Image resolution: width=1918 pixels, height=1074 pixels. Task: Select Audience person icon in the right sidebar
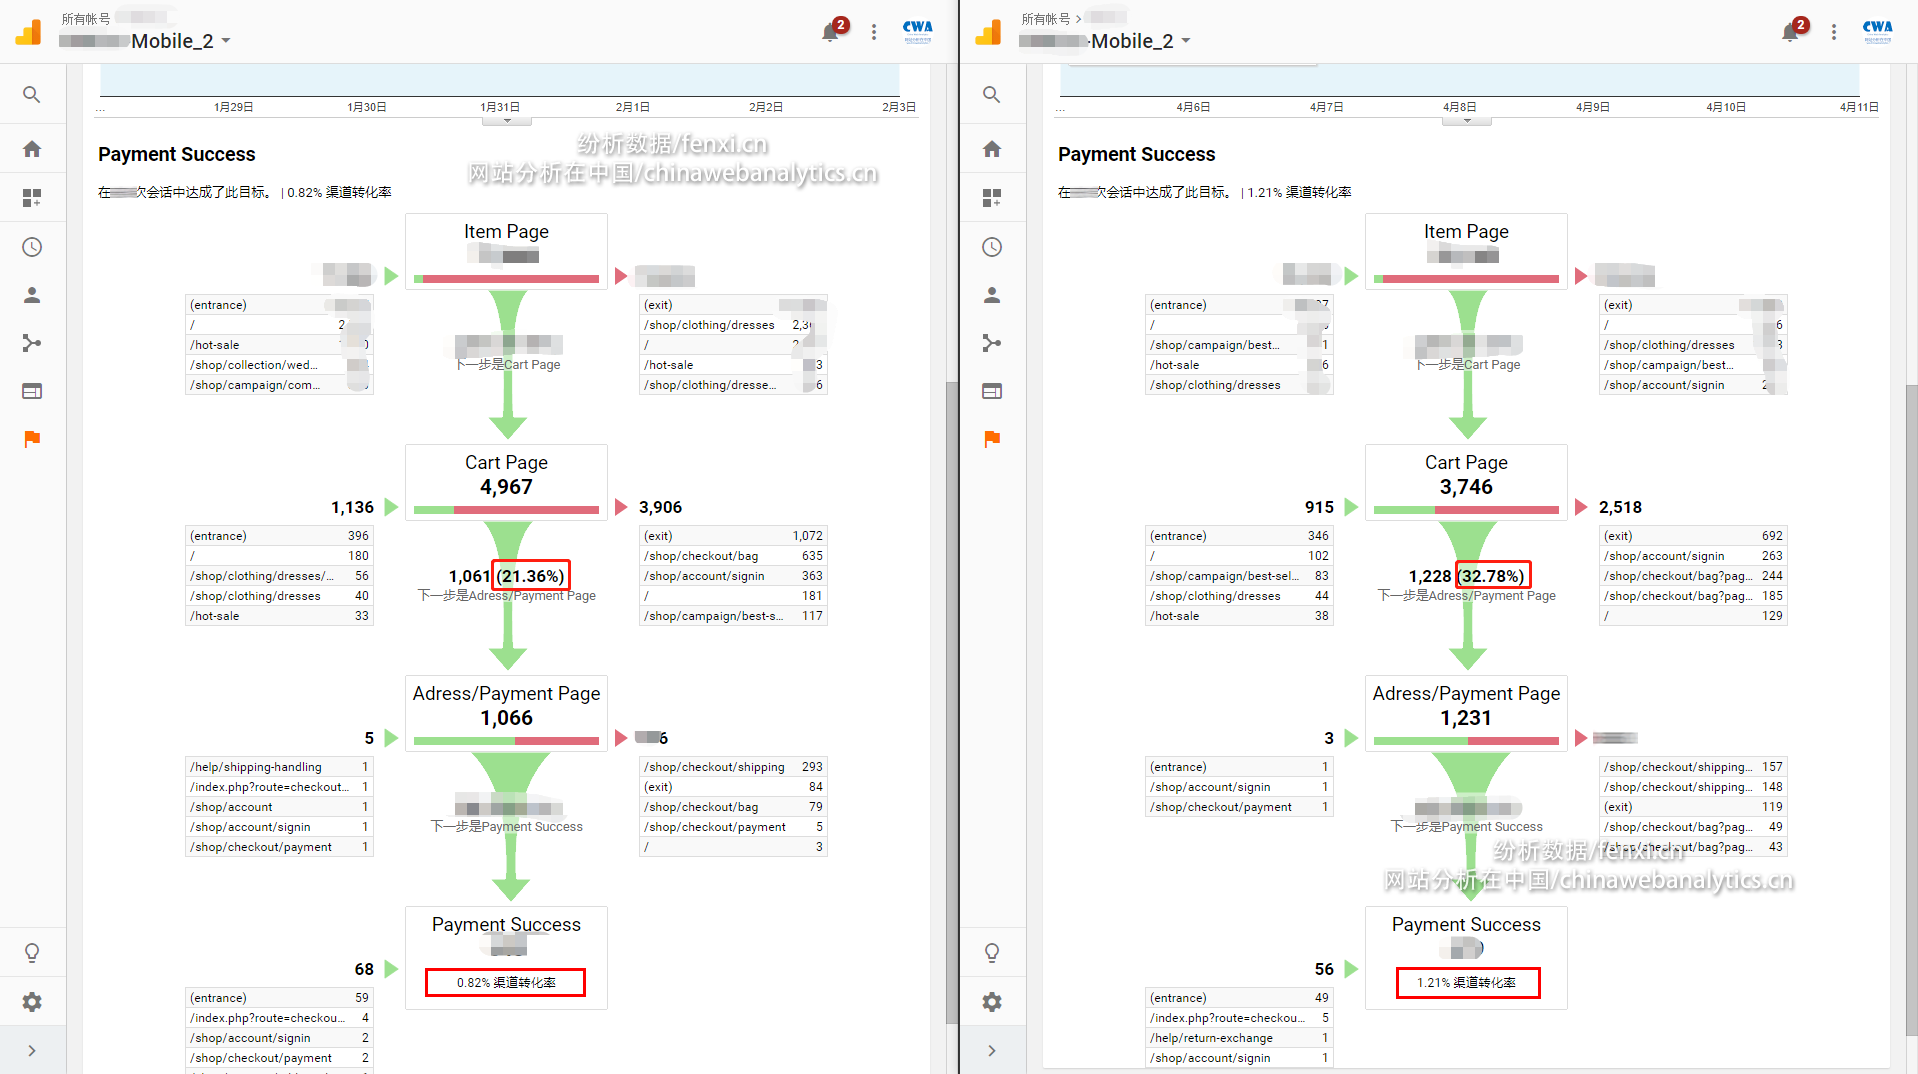(991, 295)
